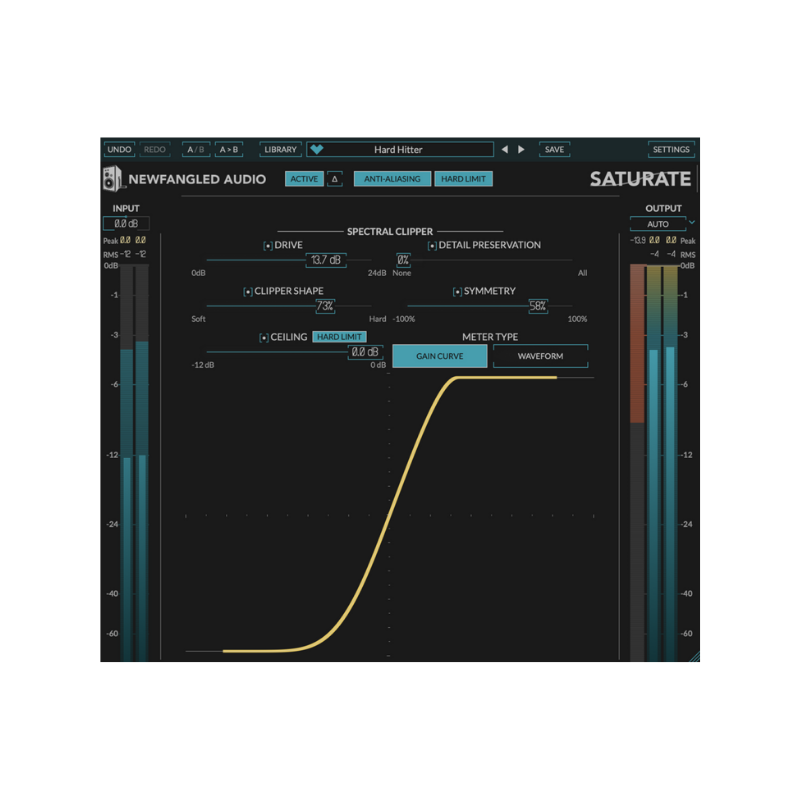Screen dimensions: 800x800
Task: Select the delta difference-listen icon next to ACTIVE
Action: pyautogui.click(x=332, y=178)
